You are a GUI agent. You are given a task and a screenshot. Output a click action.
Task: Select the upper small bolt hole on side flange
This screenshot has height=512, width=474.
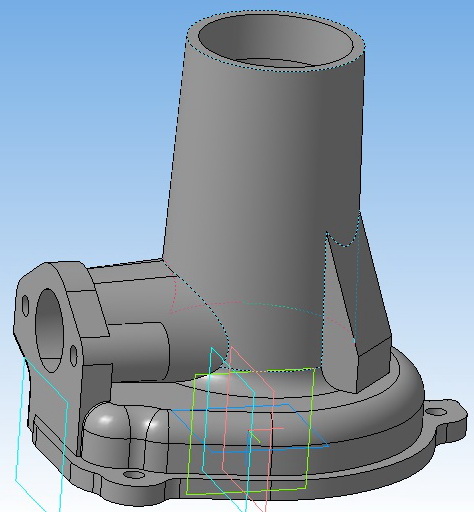point(25,305)
